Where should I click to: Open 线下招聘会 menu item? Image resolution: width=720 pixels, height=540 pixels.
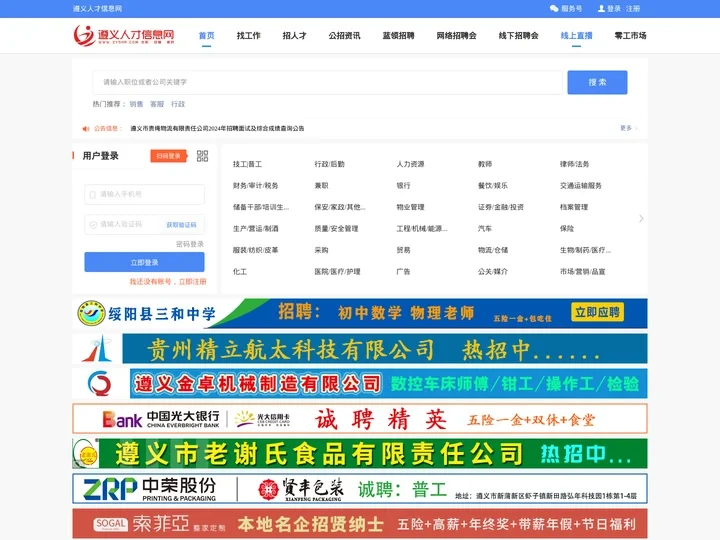(x=518, y=35)
